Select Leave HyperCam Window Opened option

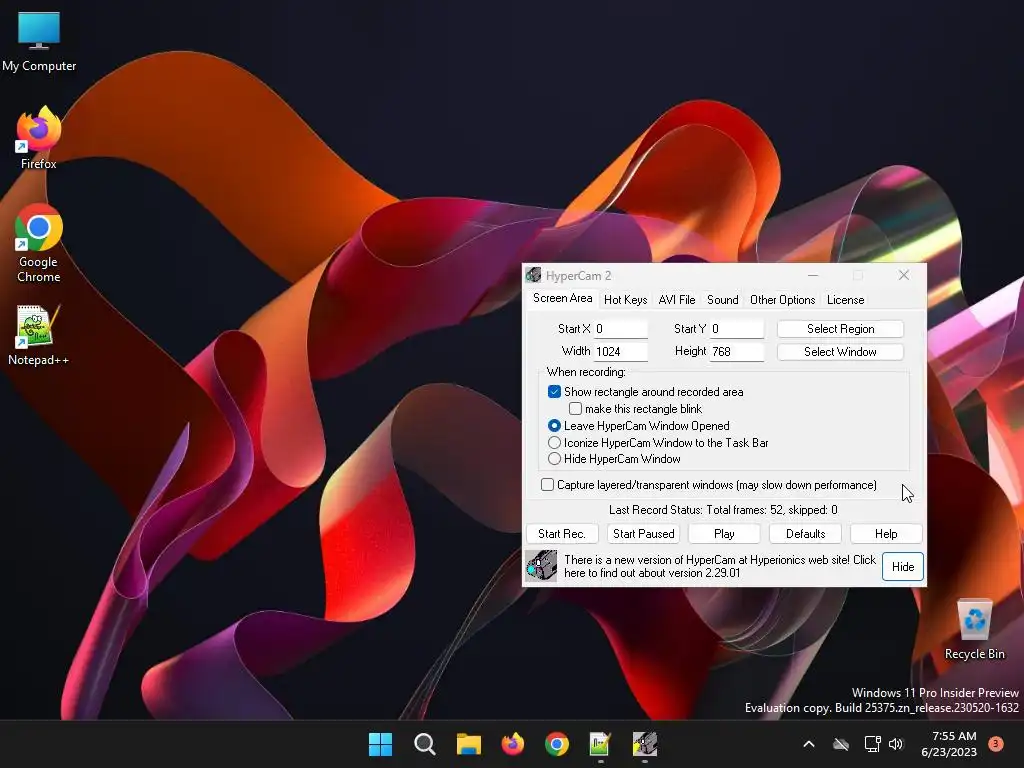[x=554, y=426]
